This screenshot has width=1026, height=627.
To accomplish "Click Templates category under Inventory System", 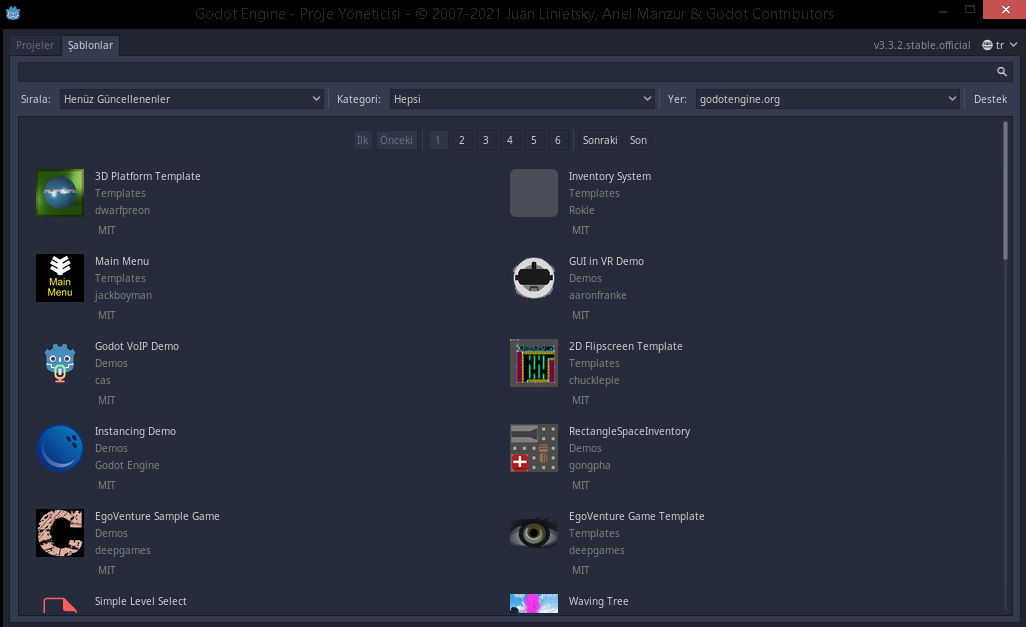I will [594, 193].
